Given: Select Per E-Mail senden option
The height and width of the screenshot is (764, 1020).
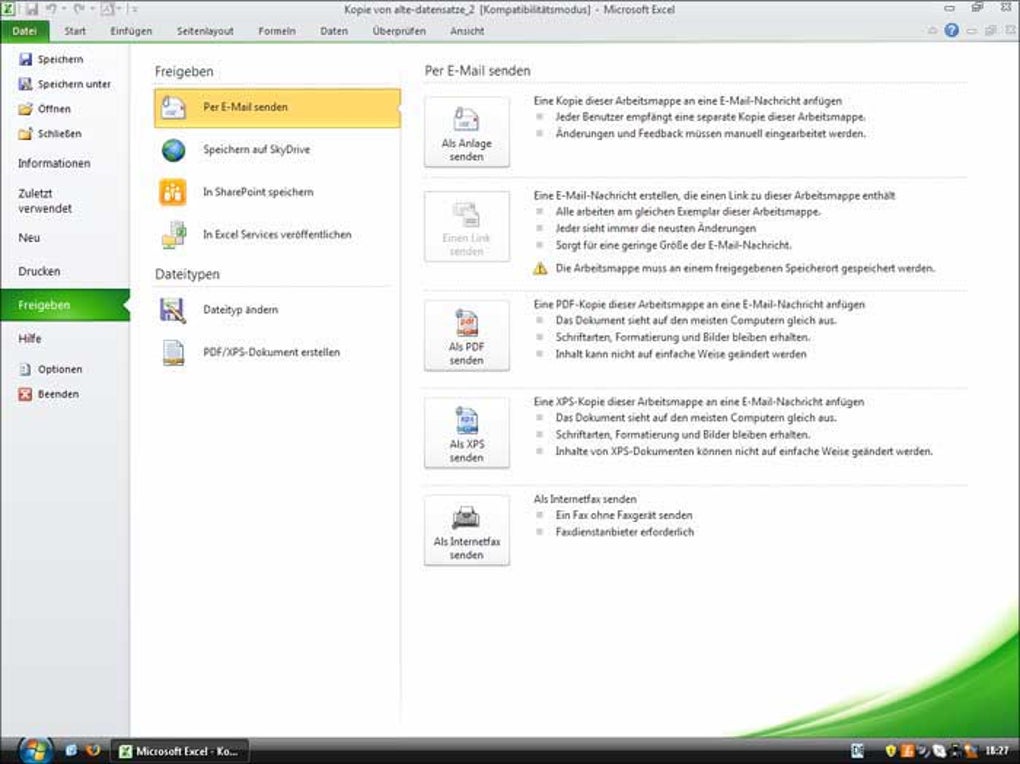Looking at the screenshot, I should click(277, 108).
